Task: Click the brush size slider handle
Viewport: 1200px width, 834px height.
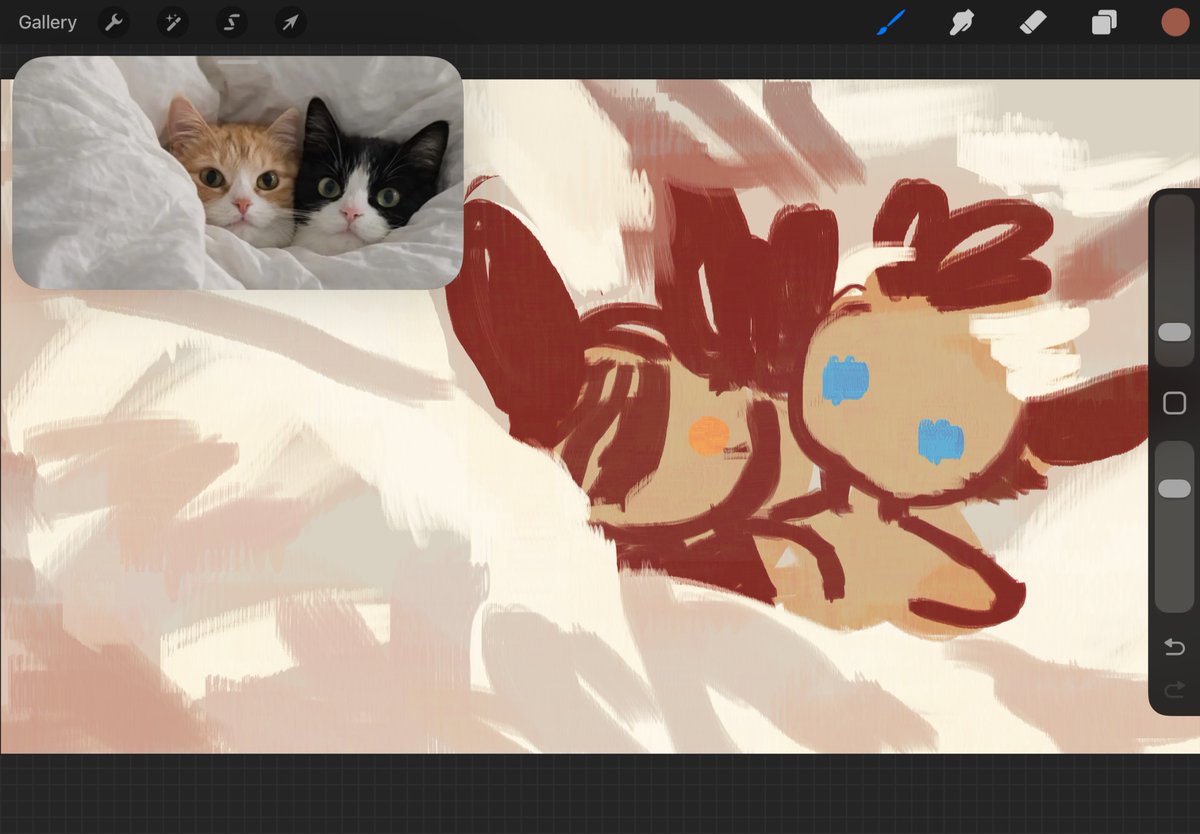Action: coord(1174,332)
